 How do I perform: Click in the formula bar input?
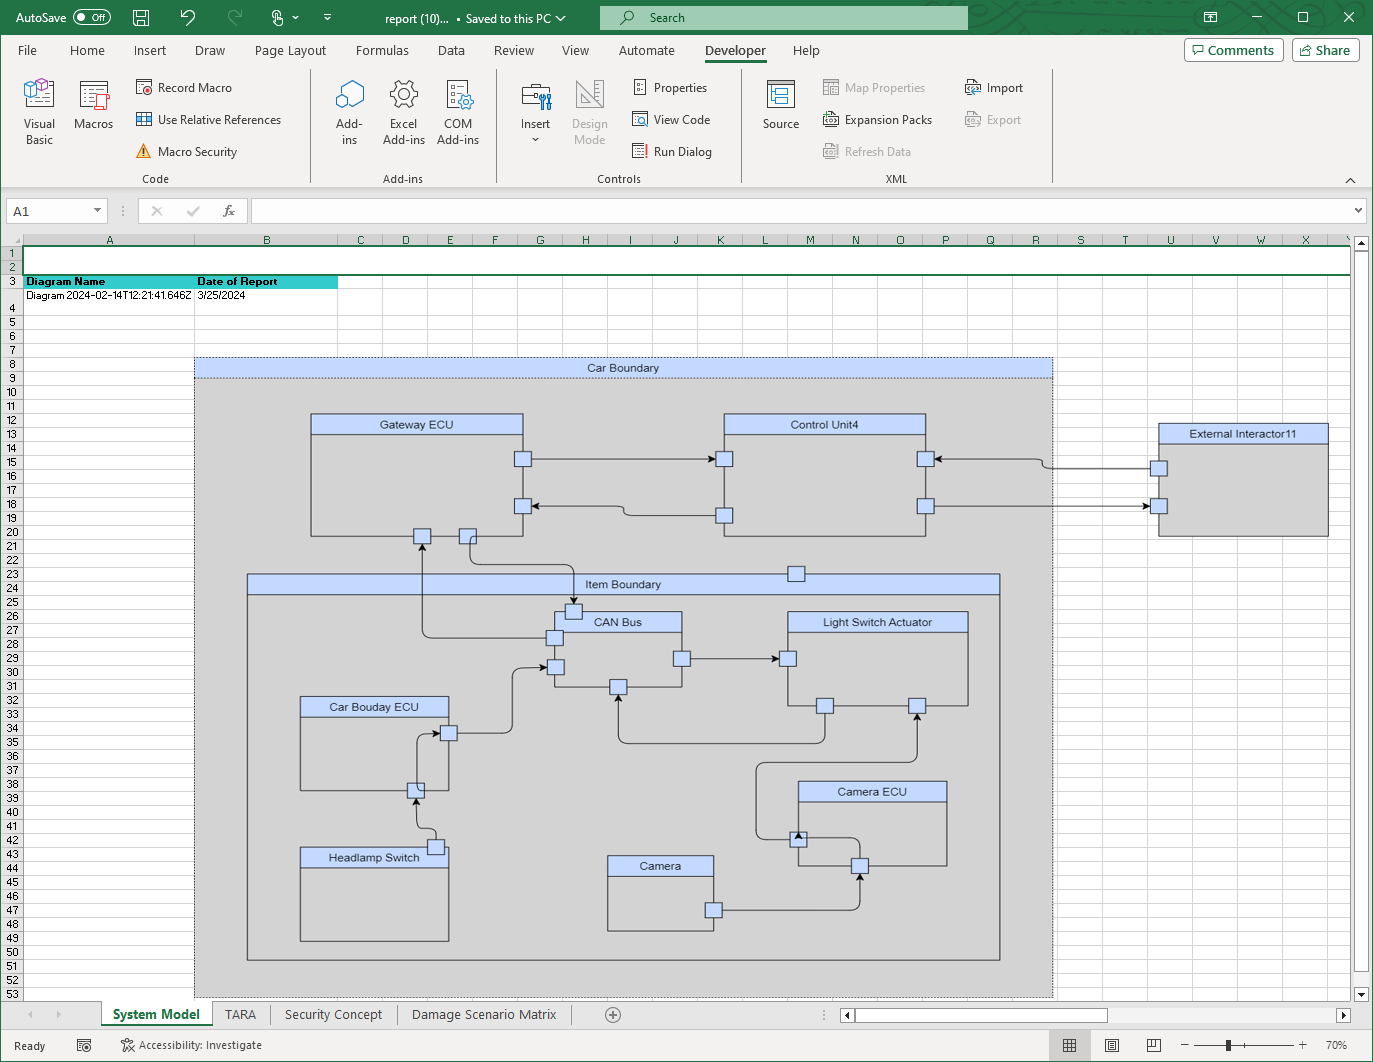(800, 211)
